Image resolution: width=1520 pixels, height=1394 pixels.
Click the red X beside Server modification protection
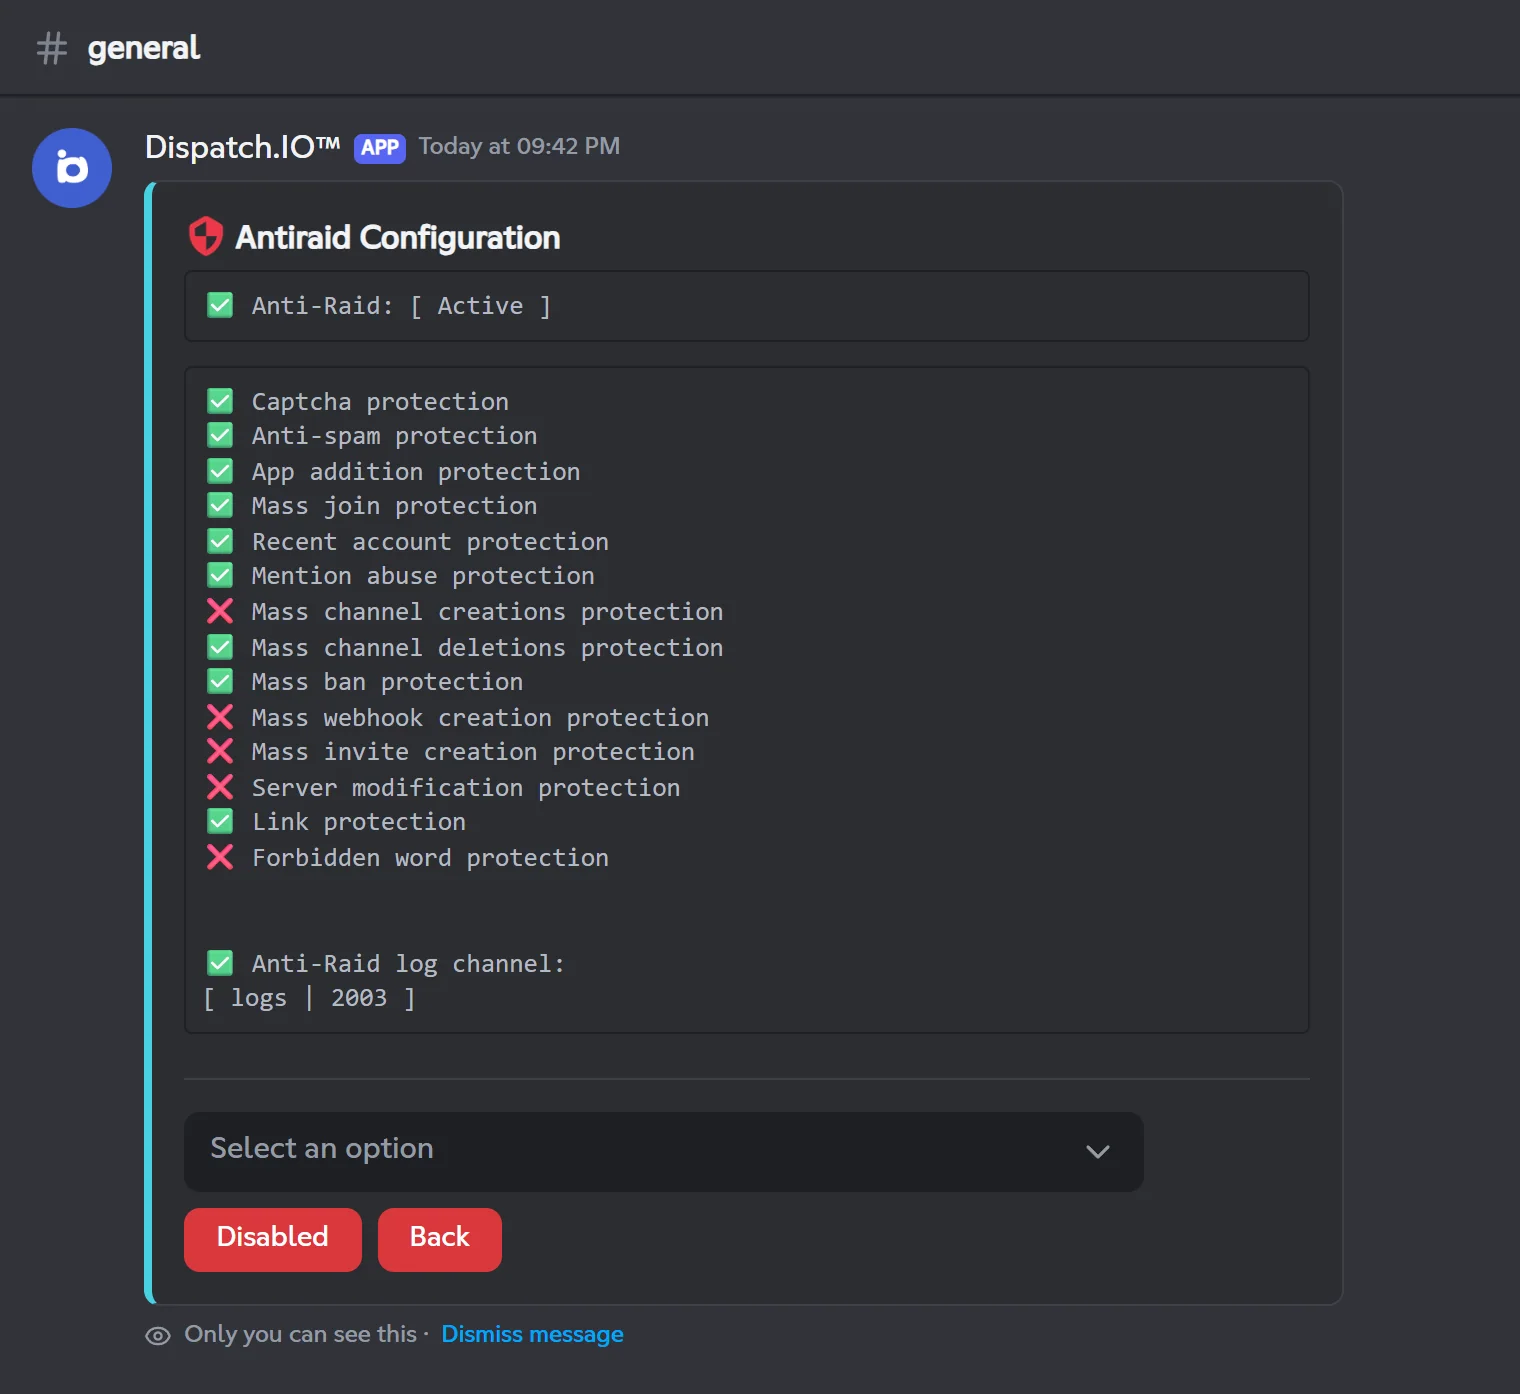click(x=220, y=787)
